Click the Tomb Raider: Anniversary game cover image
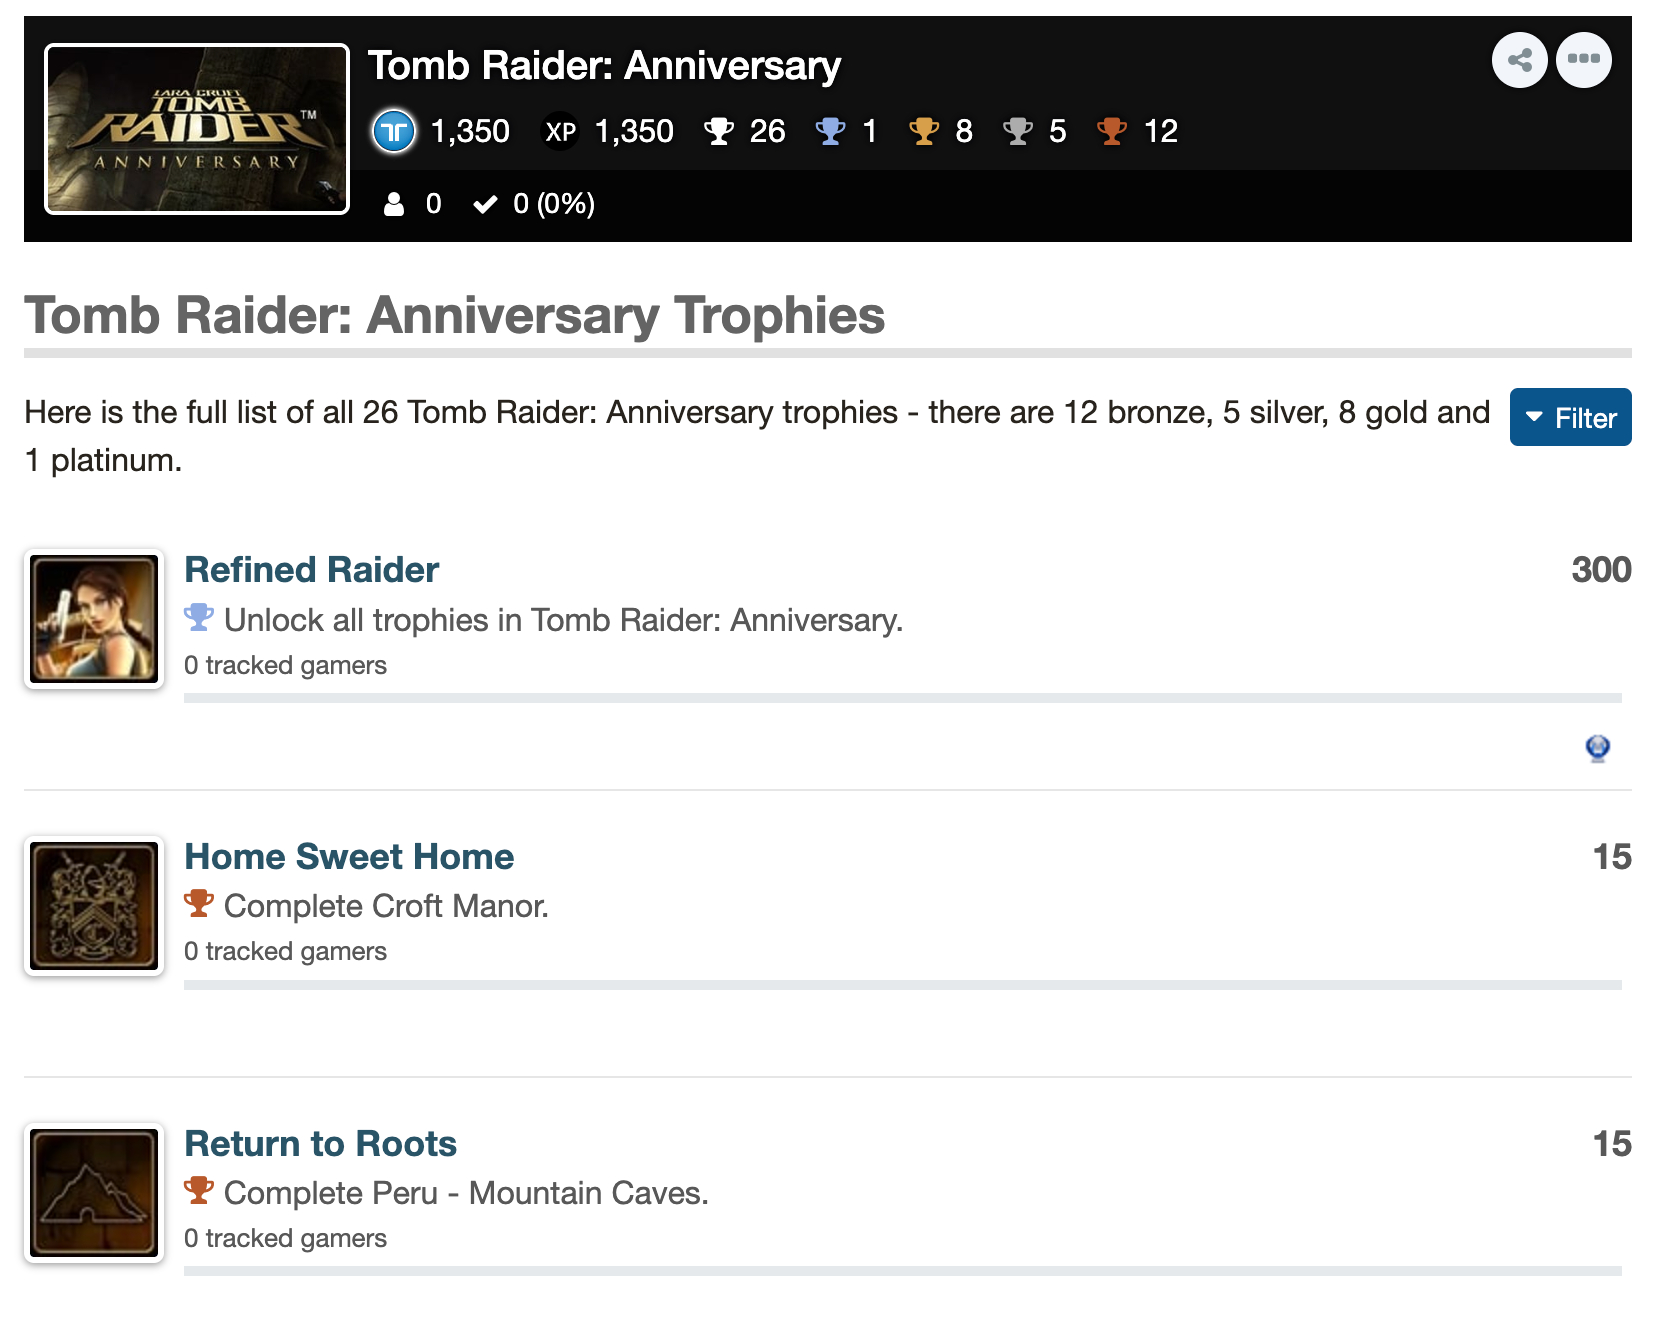The width and height of the screenshot is (1662, 1322). tap(197, 129)
